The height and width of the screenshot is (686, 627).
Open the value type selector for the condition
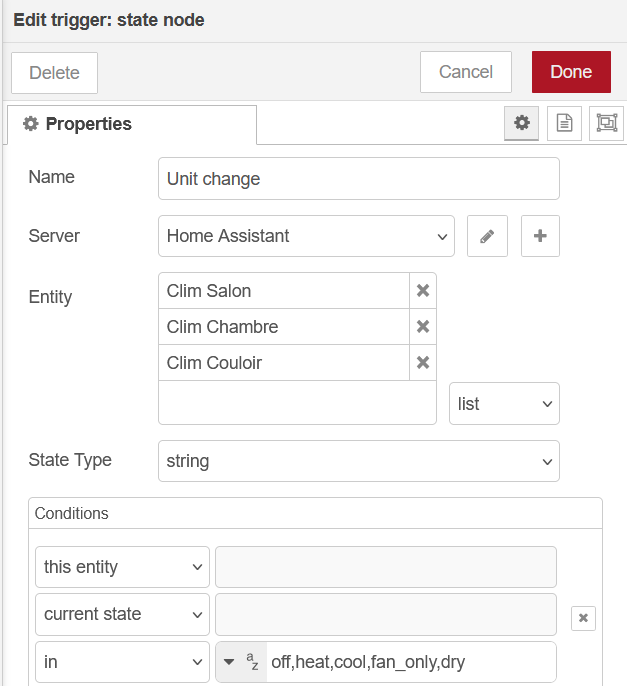coord(241,662)
